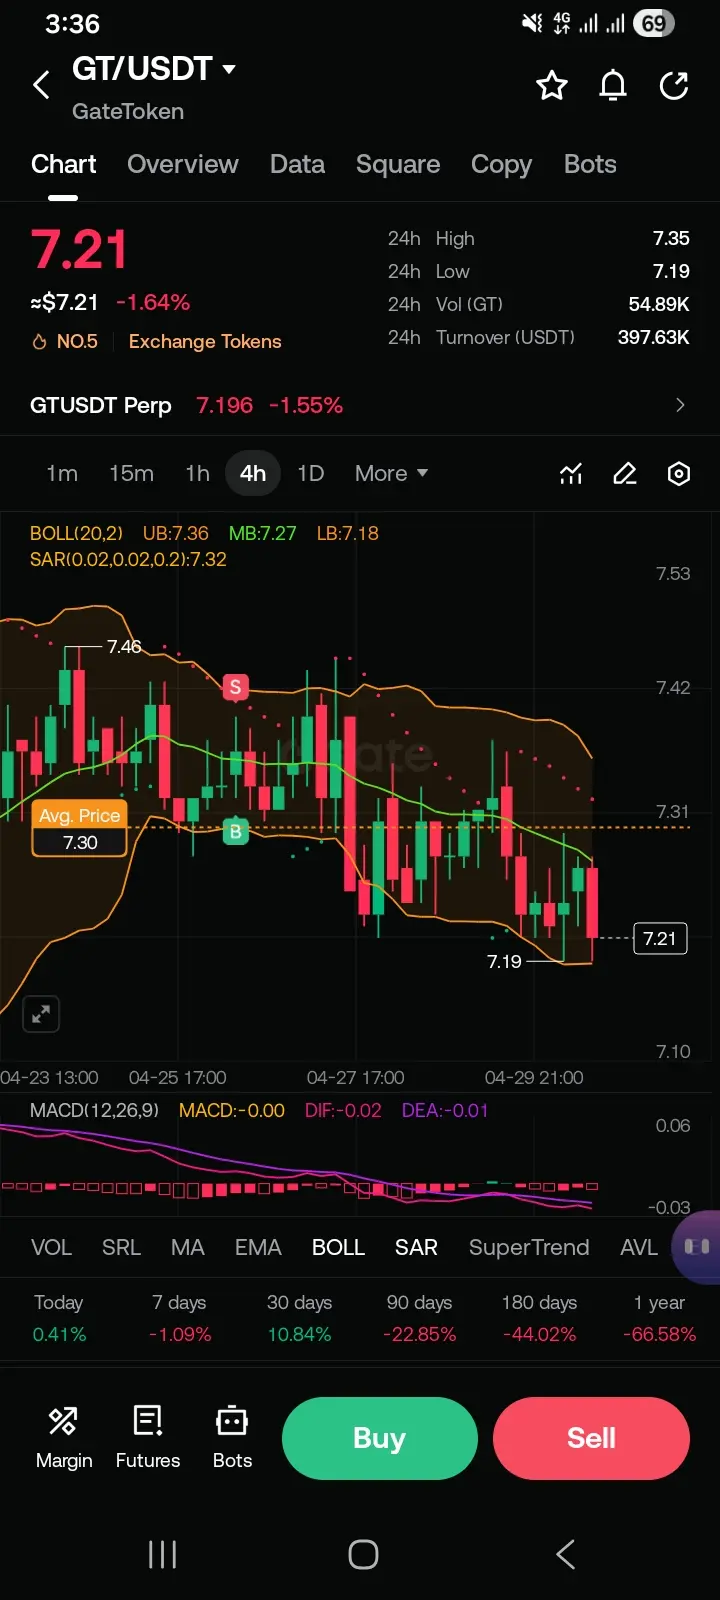Screen dimensions: 720x1600
Task: Open chart indicators icon
Action: click(571, 473)
